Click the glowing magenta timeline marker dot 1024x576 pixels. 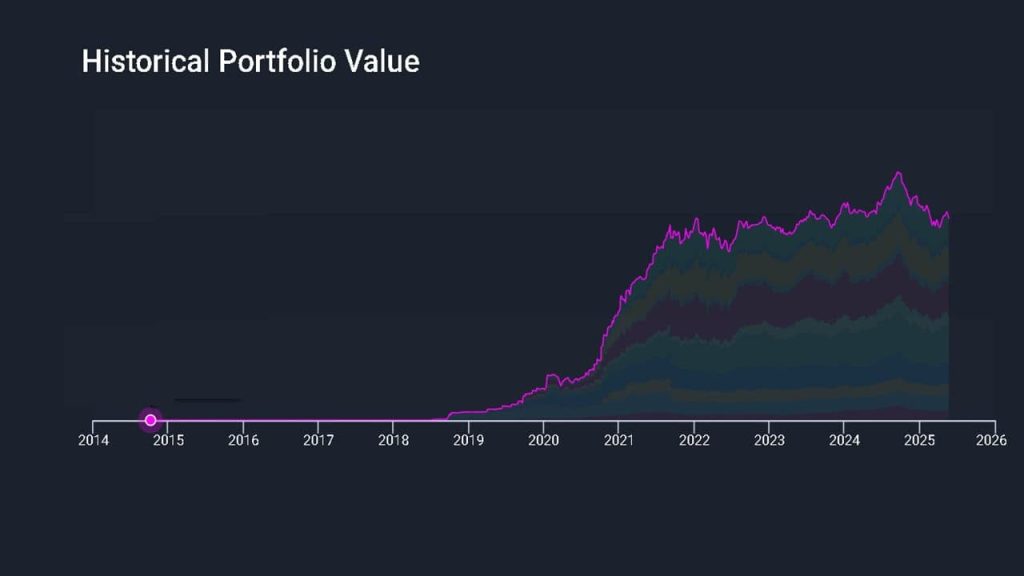[x=150, y=420]
